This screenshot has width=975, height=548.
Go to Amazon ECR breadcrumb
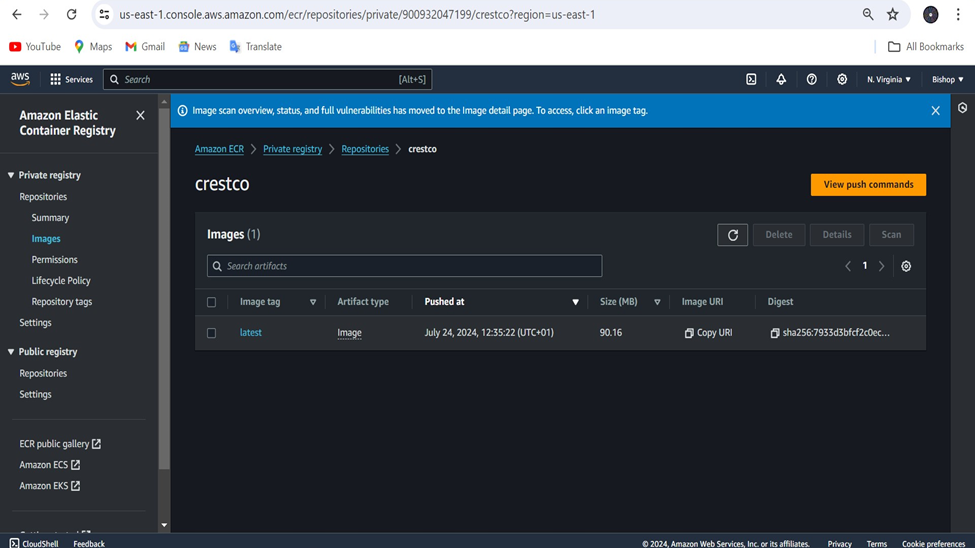coord(219,149)
